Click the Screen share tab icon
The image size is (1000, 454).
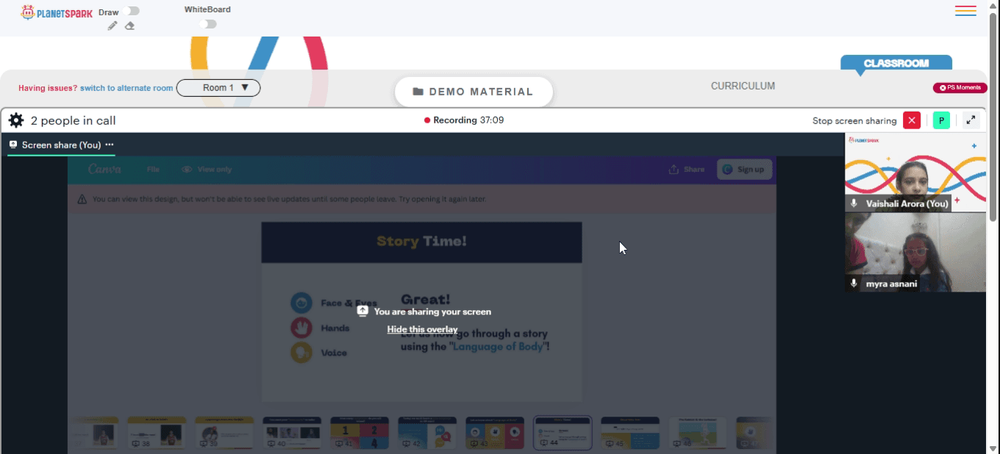13,145
